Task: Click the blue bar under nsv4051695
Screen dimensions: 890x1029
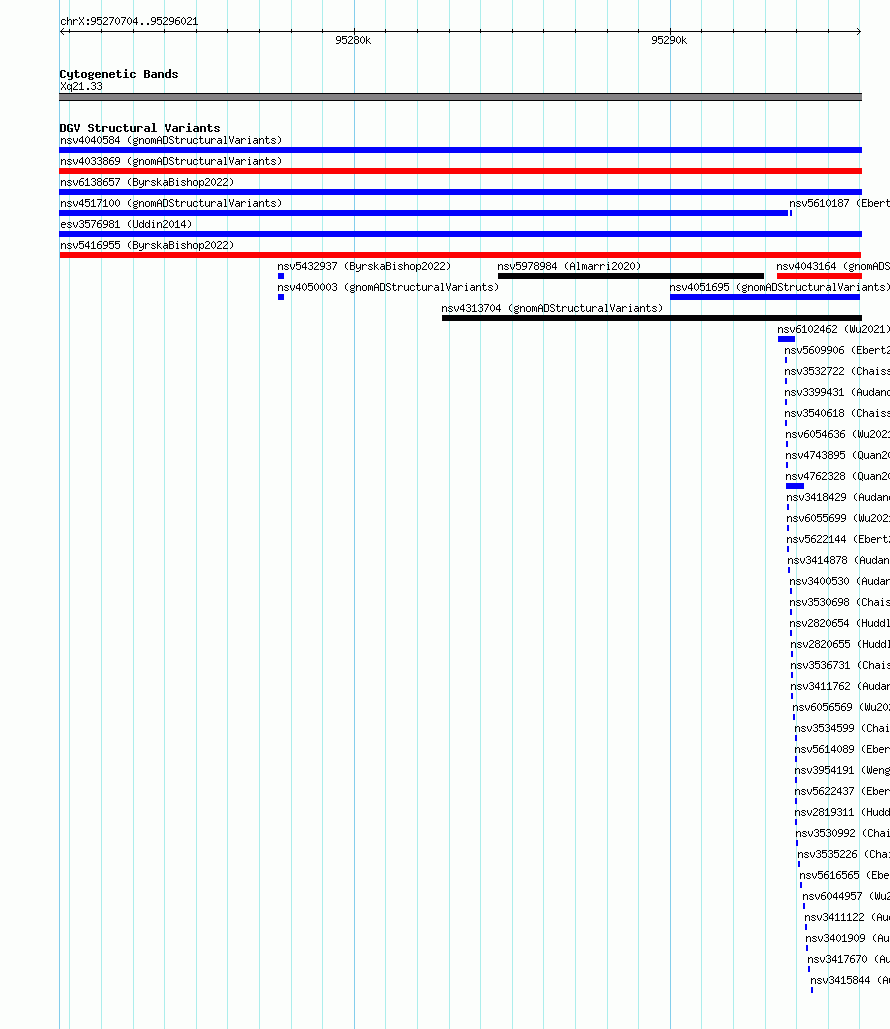Action: coord(765,297)
